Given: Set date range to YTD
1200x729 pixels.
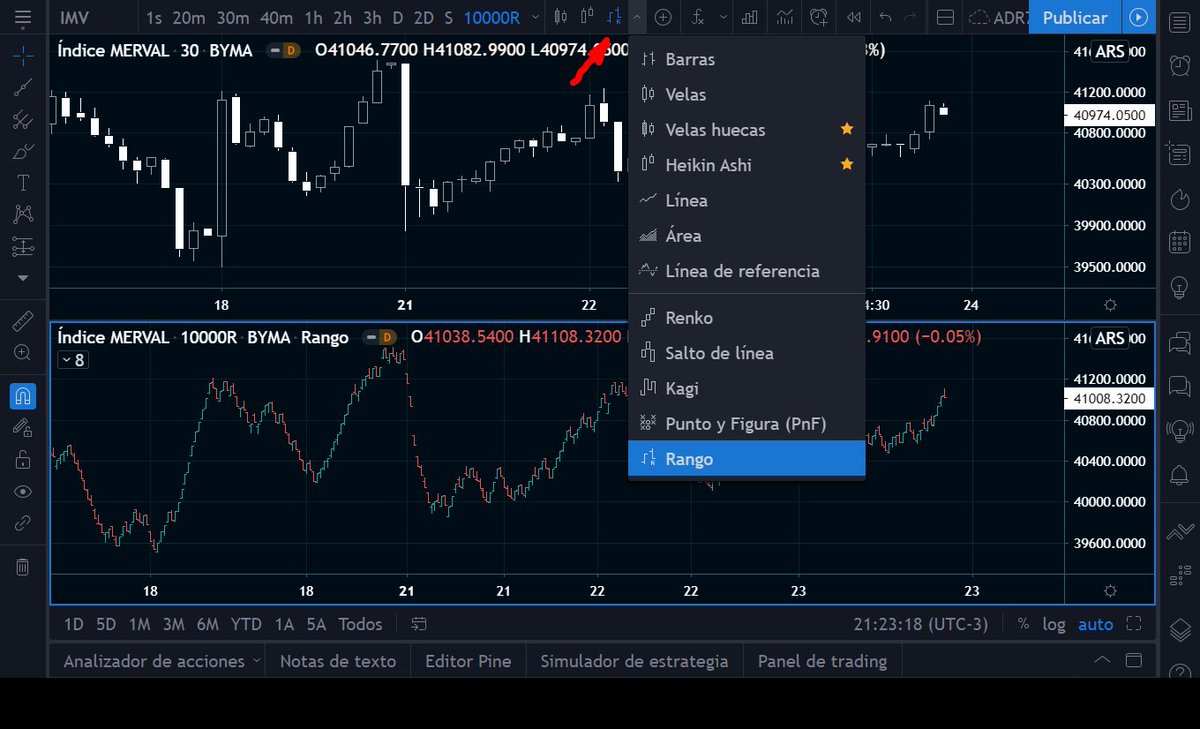Looking at the screenshot, I should pos(246,624).
